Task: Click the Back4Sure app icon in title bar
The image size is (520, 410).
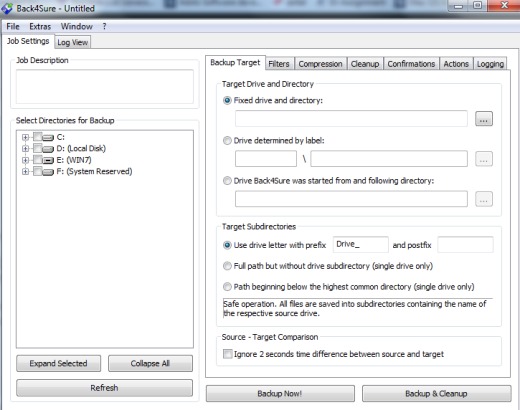Action: 7,9
